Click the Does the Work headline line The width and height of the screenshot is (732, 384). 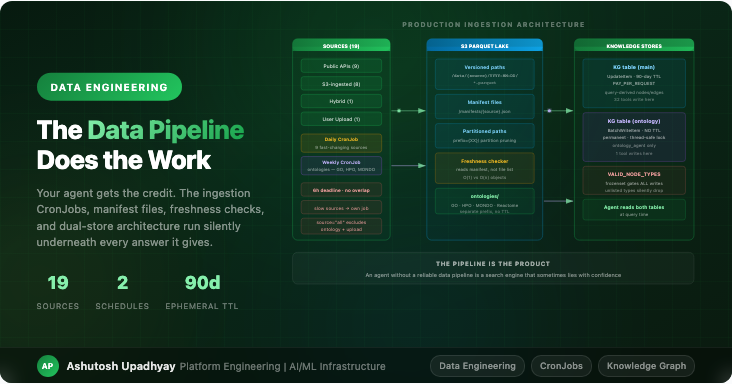[124, 160]
